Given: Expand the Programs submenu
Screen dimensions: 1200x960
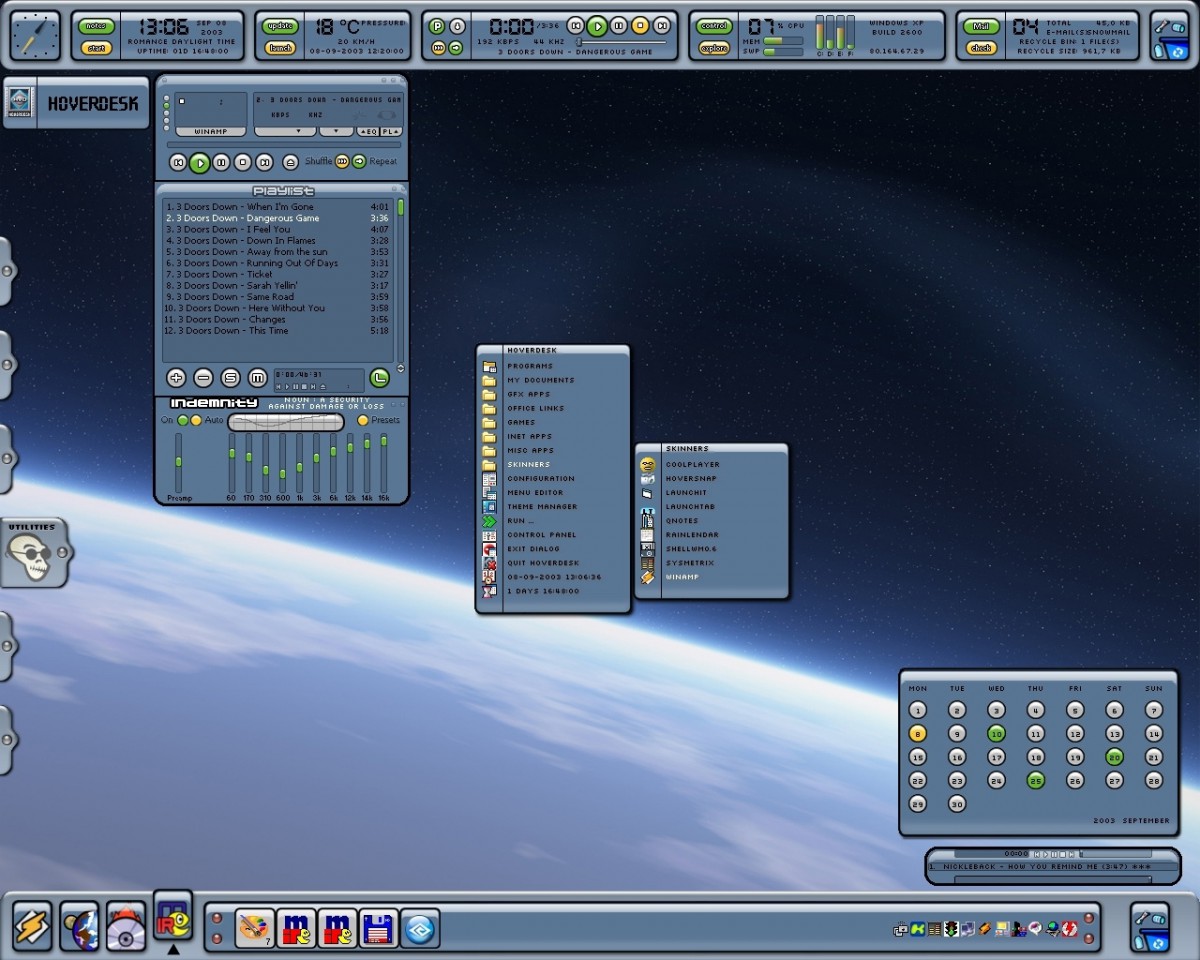Looking at the screenshot, I should pos(553,366).
